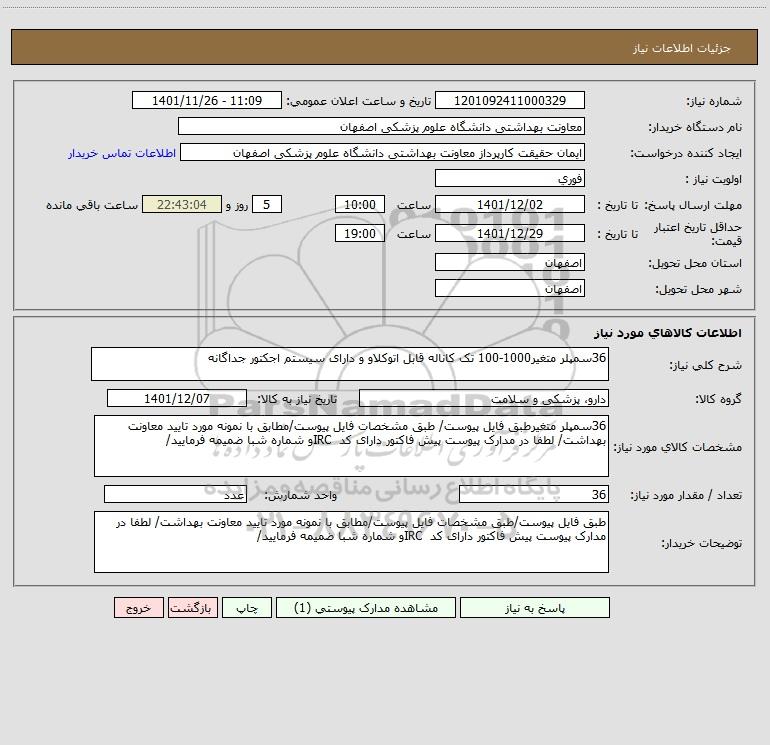Screen dimensions: 770x745
Task: Click delivery province field اصفهان
Action: [510, 262]
